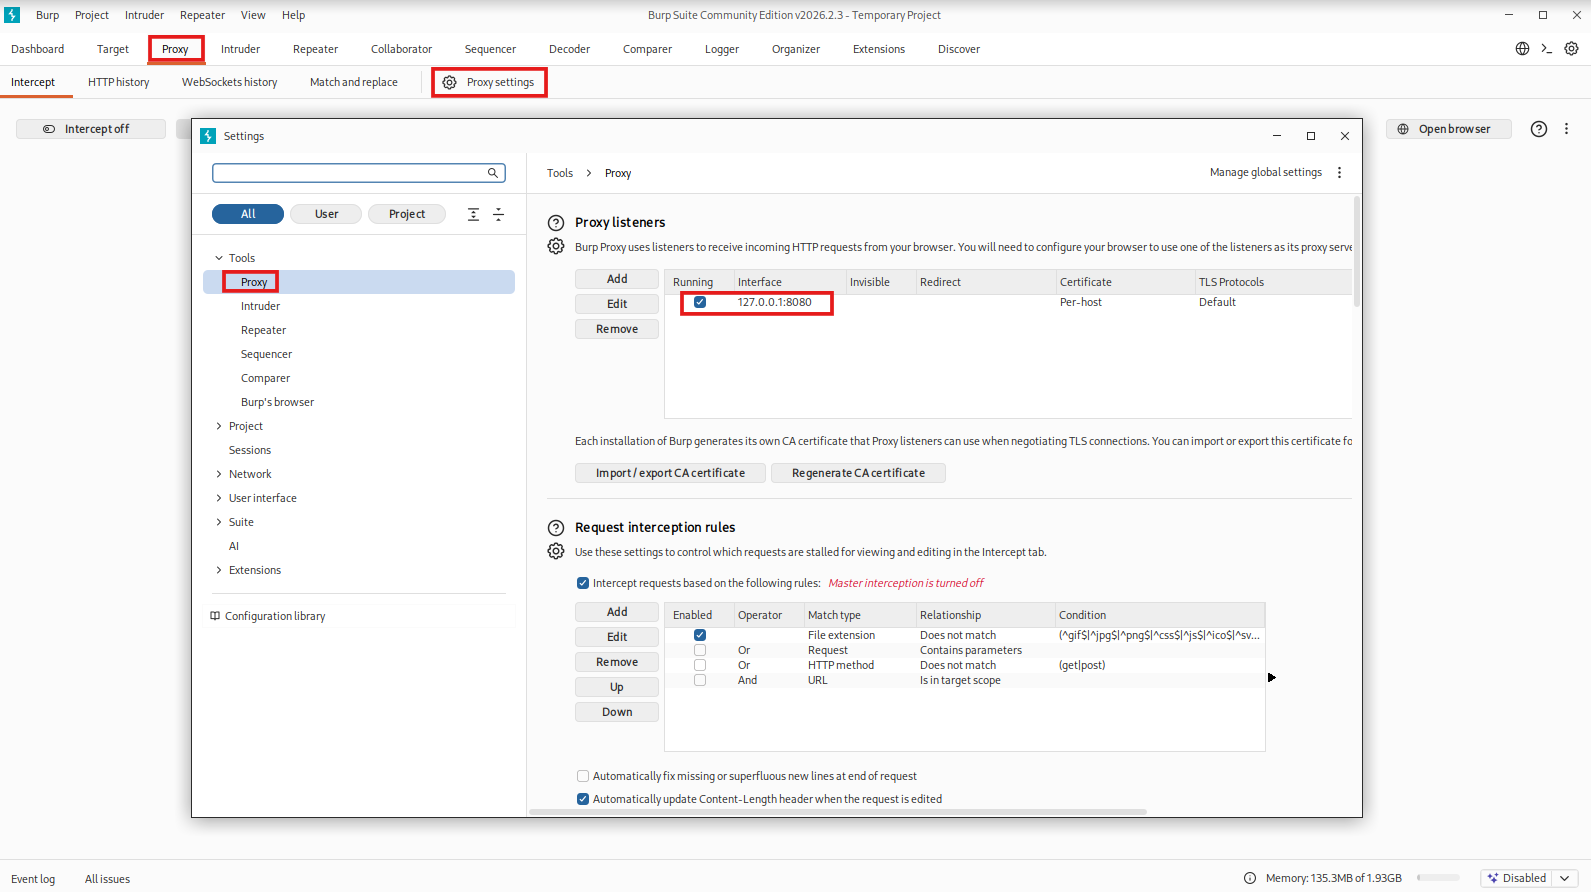Image resolution: width=1591 pixels, height=892 pixels.
Task: Click the search magnifier in Settings
Action: tap(493, 173)
